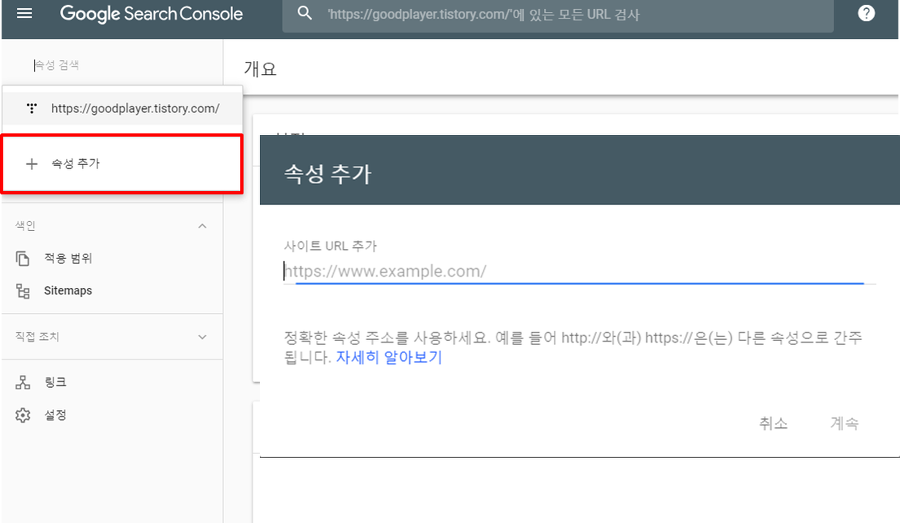Open the 자세히 알아보기 link

(389, 357)
